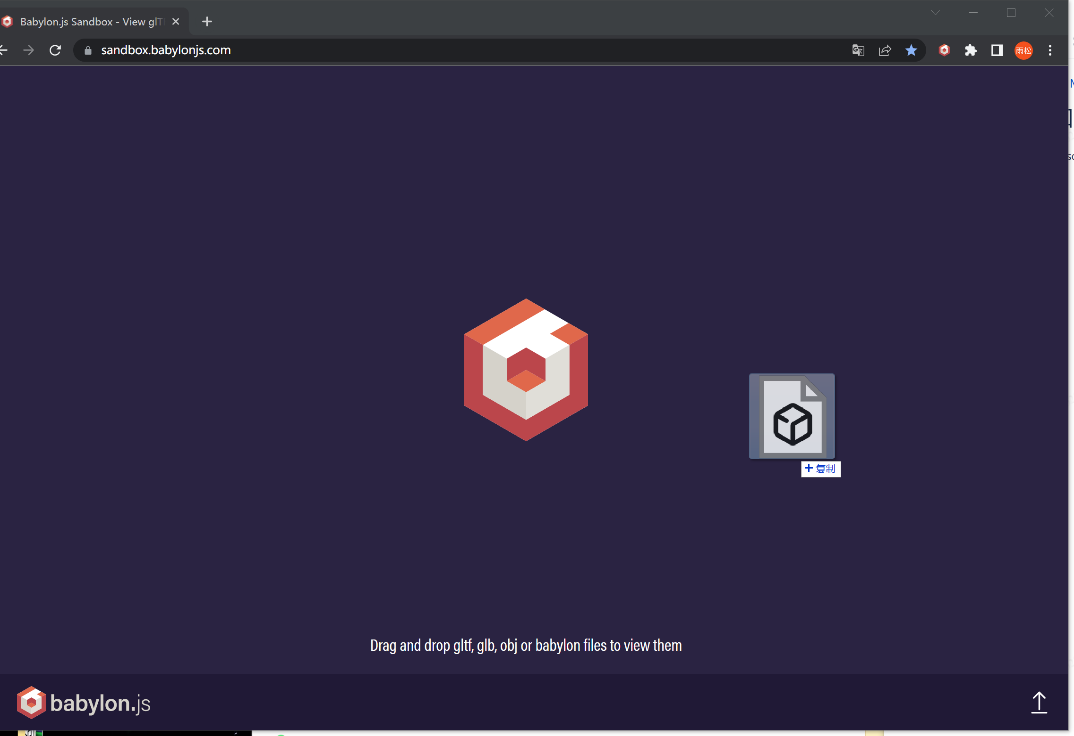Maximize the browser window
The width and height of the screenshot is (1074, 736).
click(1011, 12)
